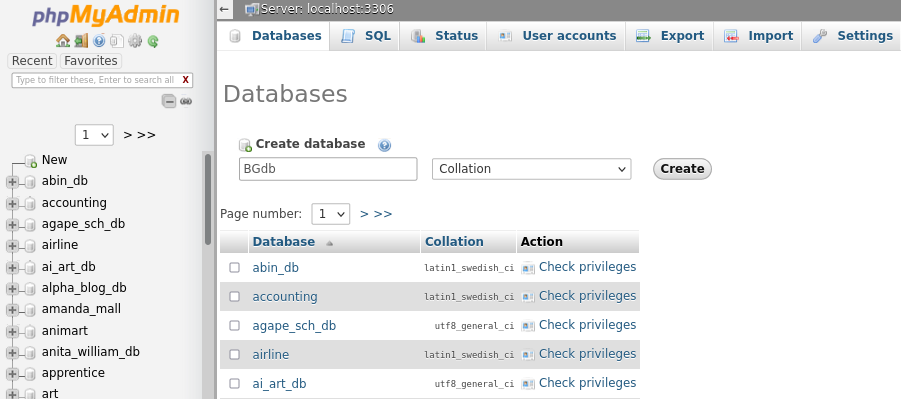The image size is (901, 399).
Task: Click the help icon beside Create database
Action: point(384,145)
